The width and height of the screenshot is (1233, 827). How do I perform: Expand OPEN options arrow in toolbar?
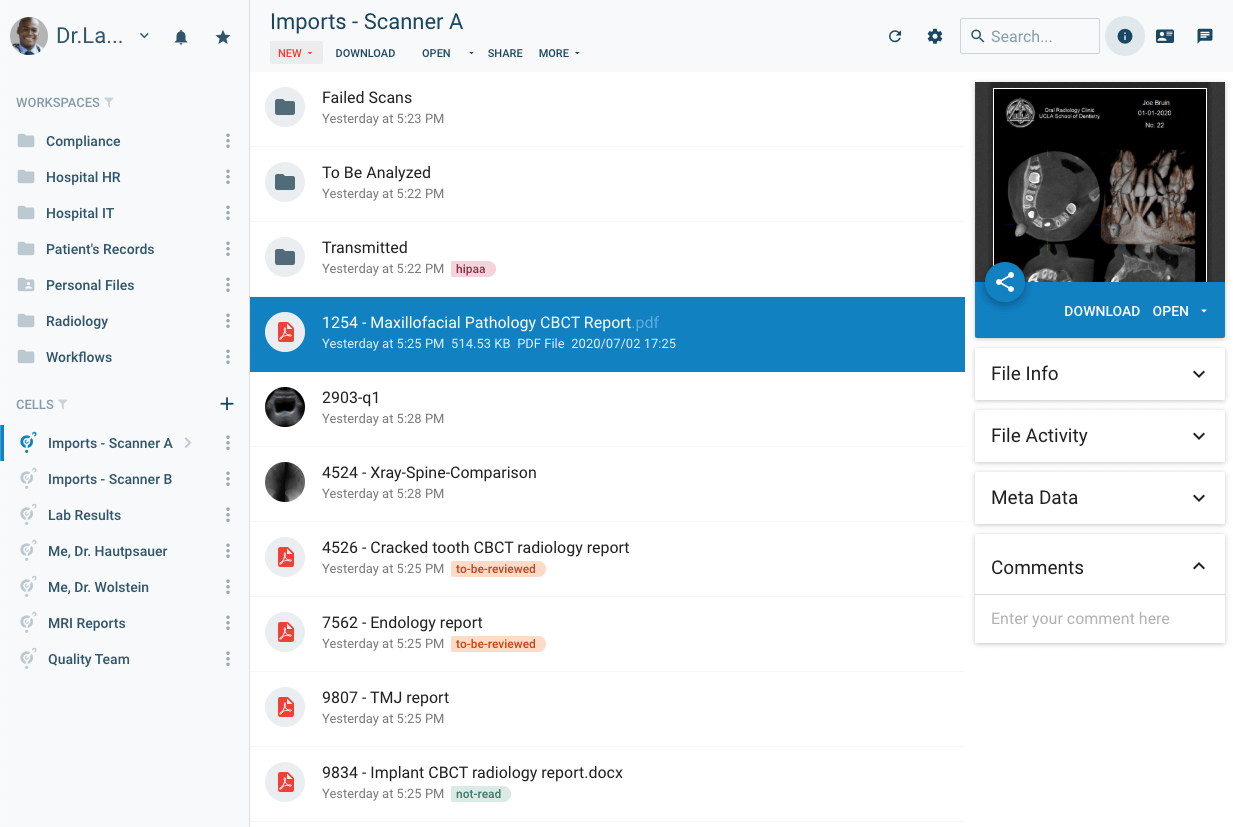click(471, 53)
